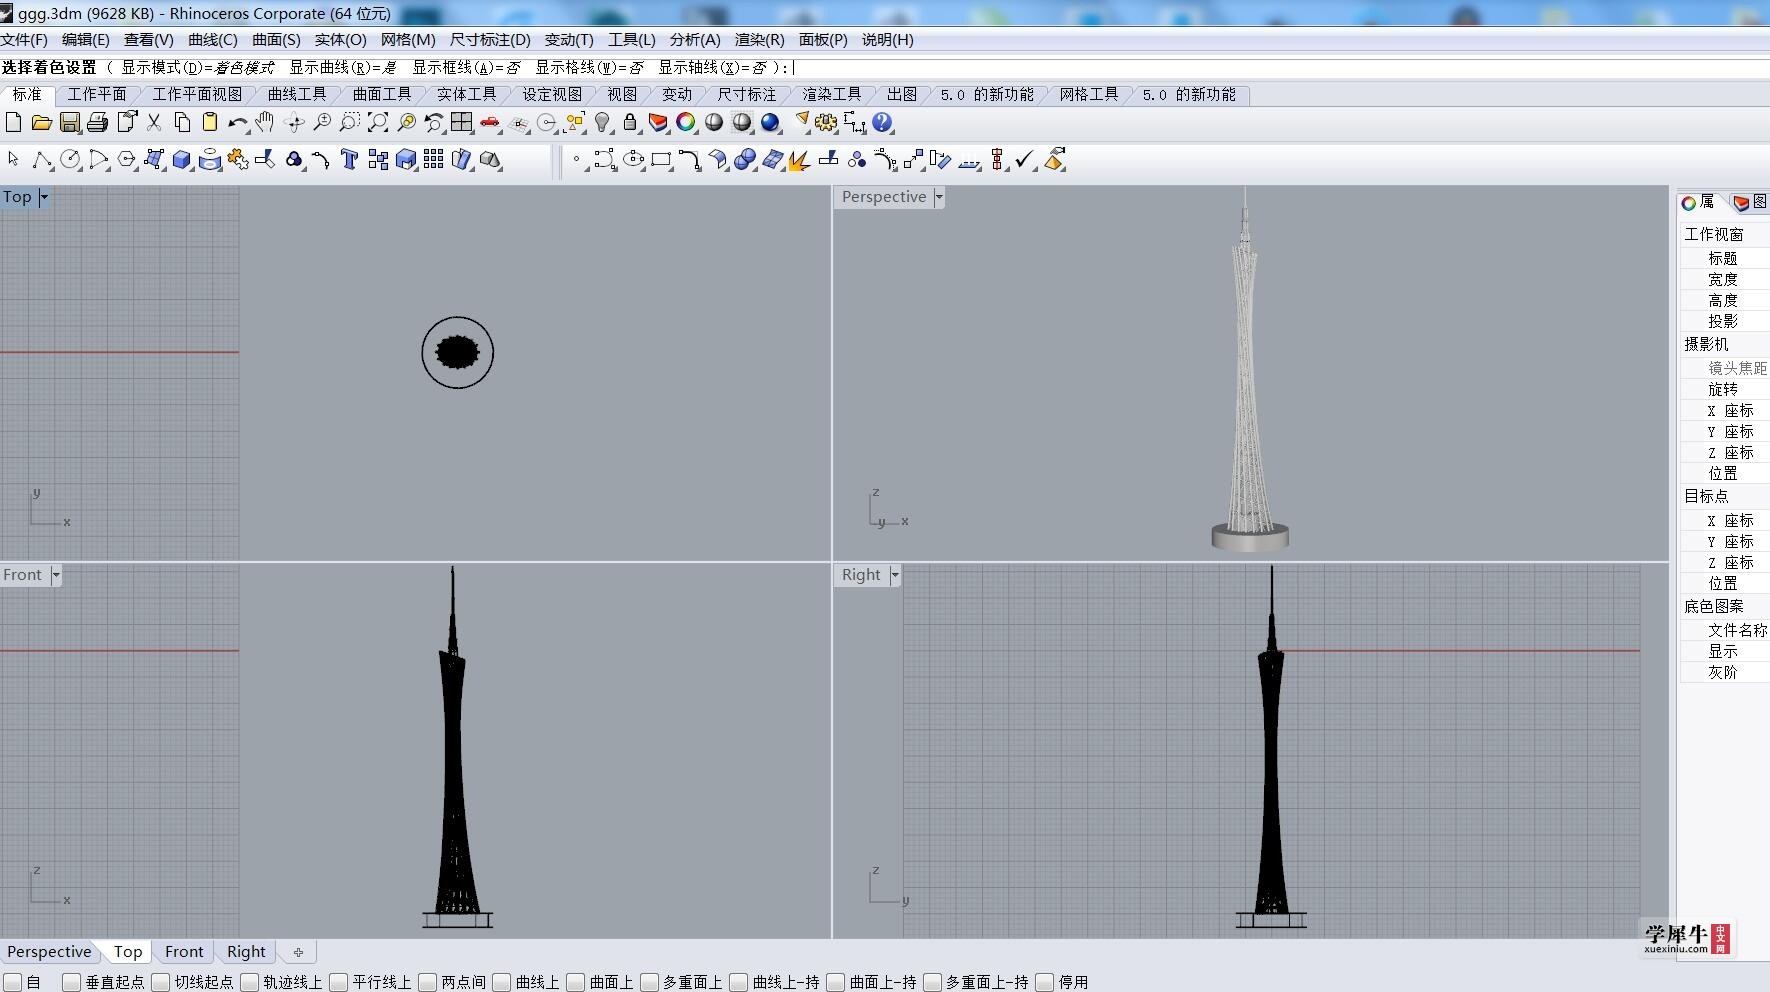Toggle the 垂直起点 osnap checkbox
Screen dimensions: 1770x992
(72, 982)
